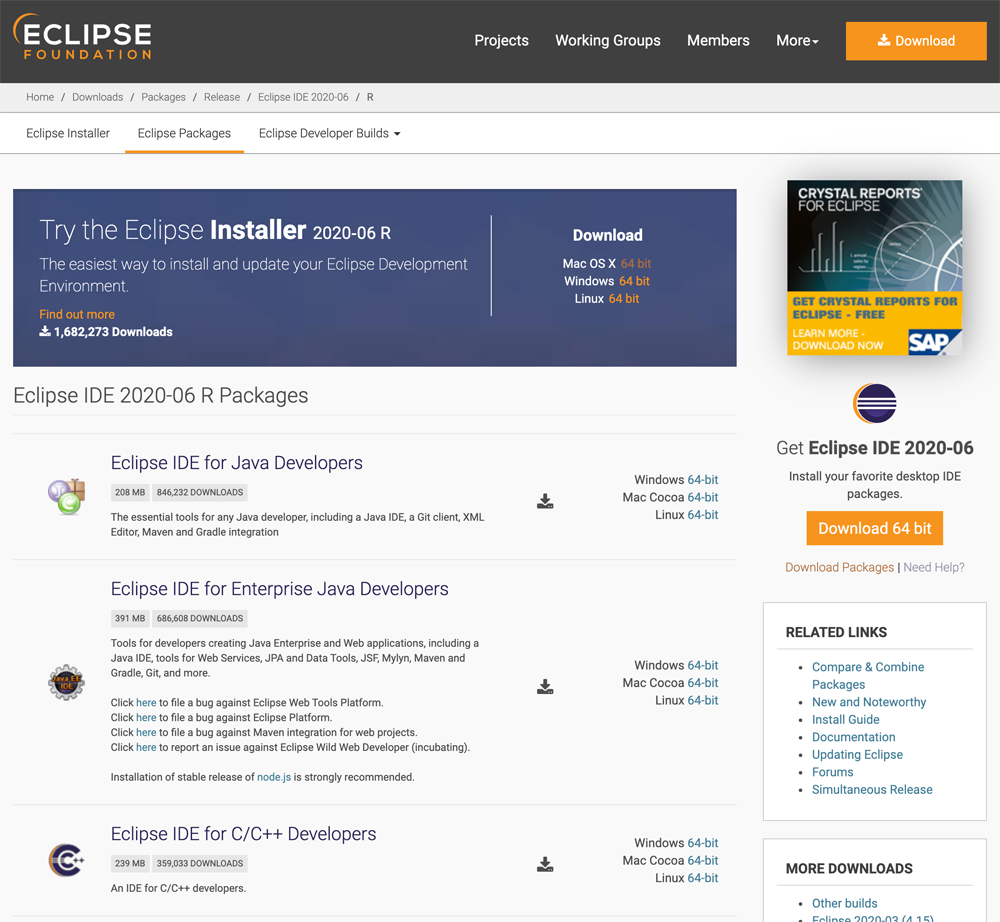Click the Eclipse sphere logo in sidebar
The height and width of the screenshot is (922, 1000).
pyautogui.click(x=874, y=403)
